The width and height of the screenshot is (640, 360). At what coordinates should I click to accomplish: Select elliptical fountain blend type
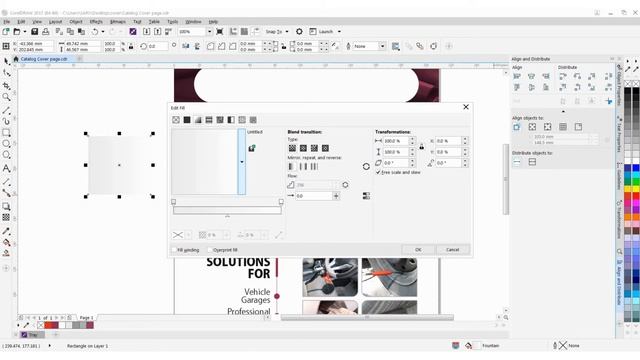[303, 148]
